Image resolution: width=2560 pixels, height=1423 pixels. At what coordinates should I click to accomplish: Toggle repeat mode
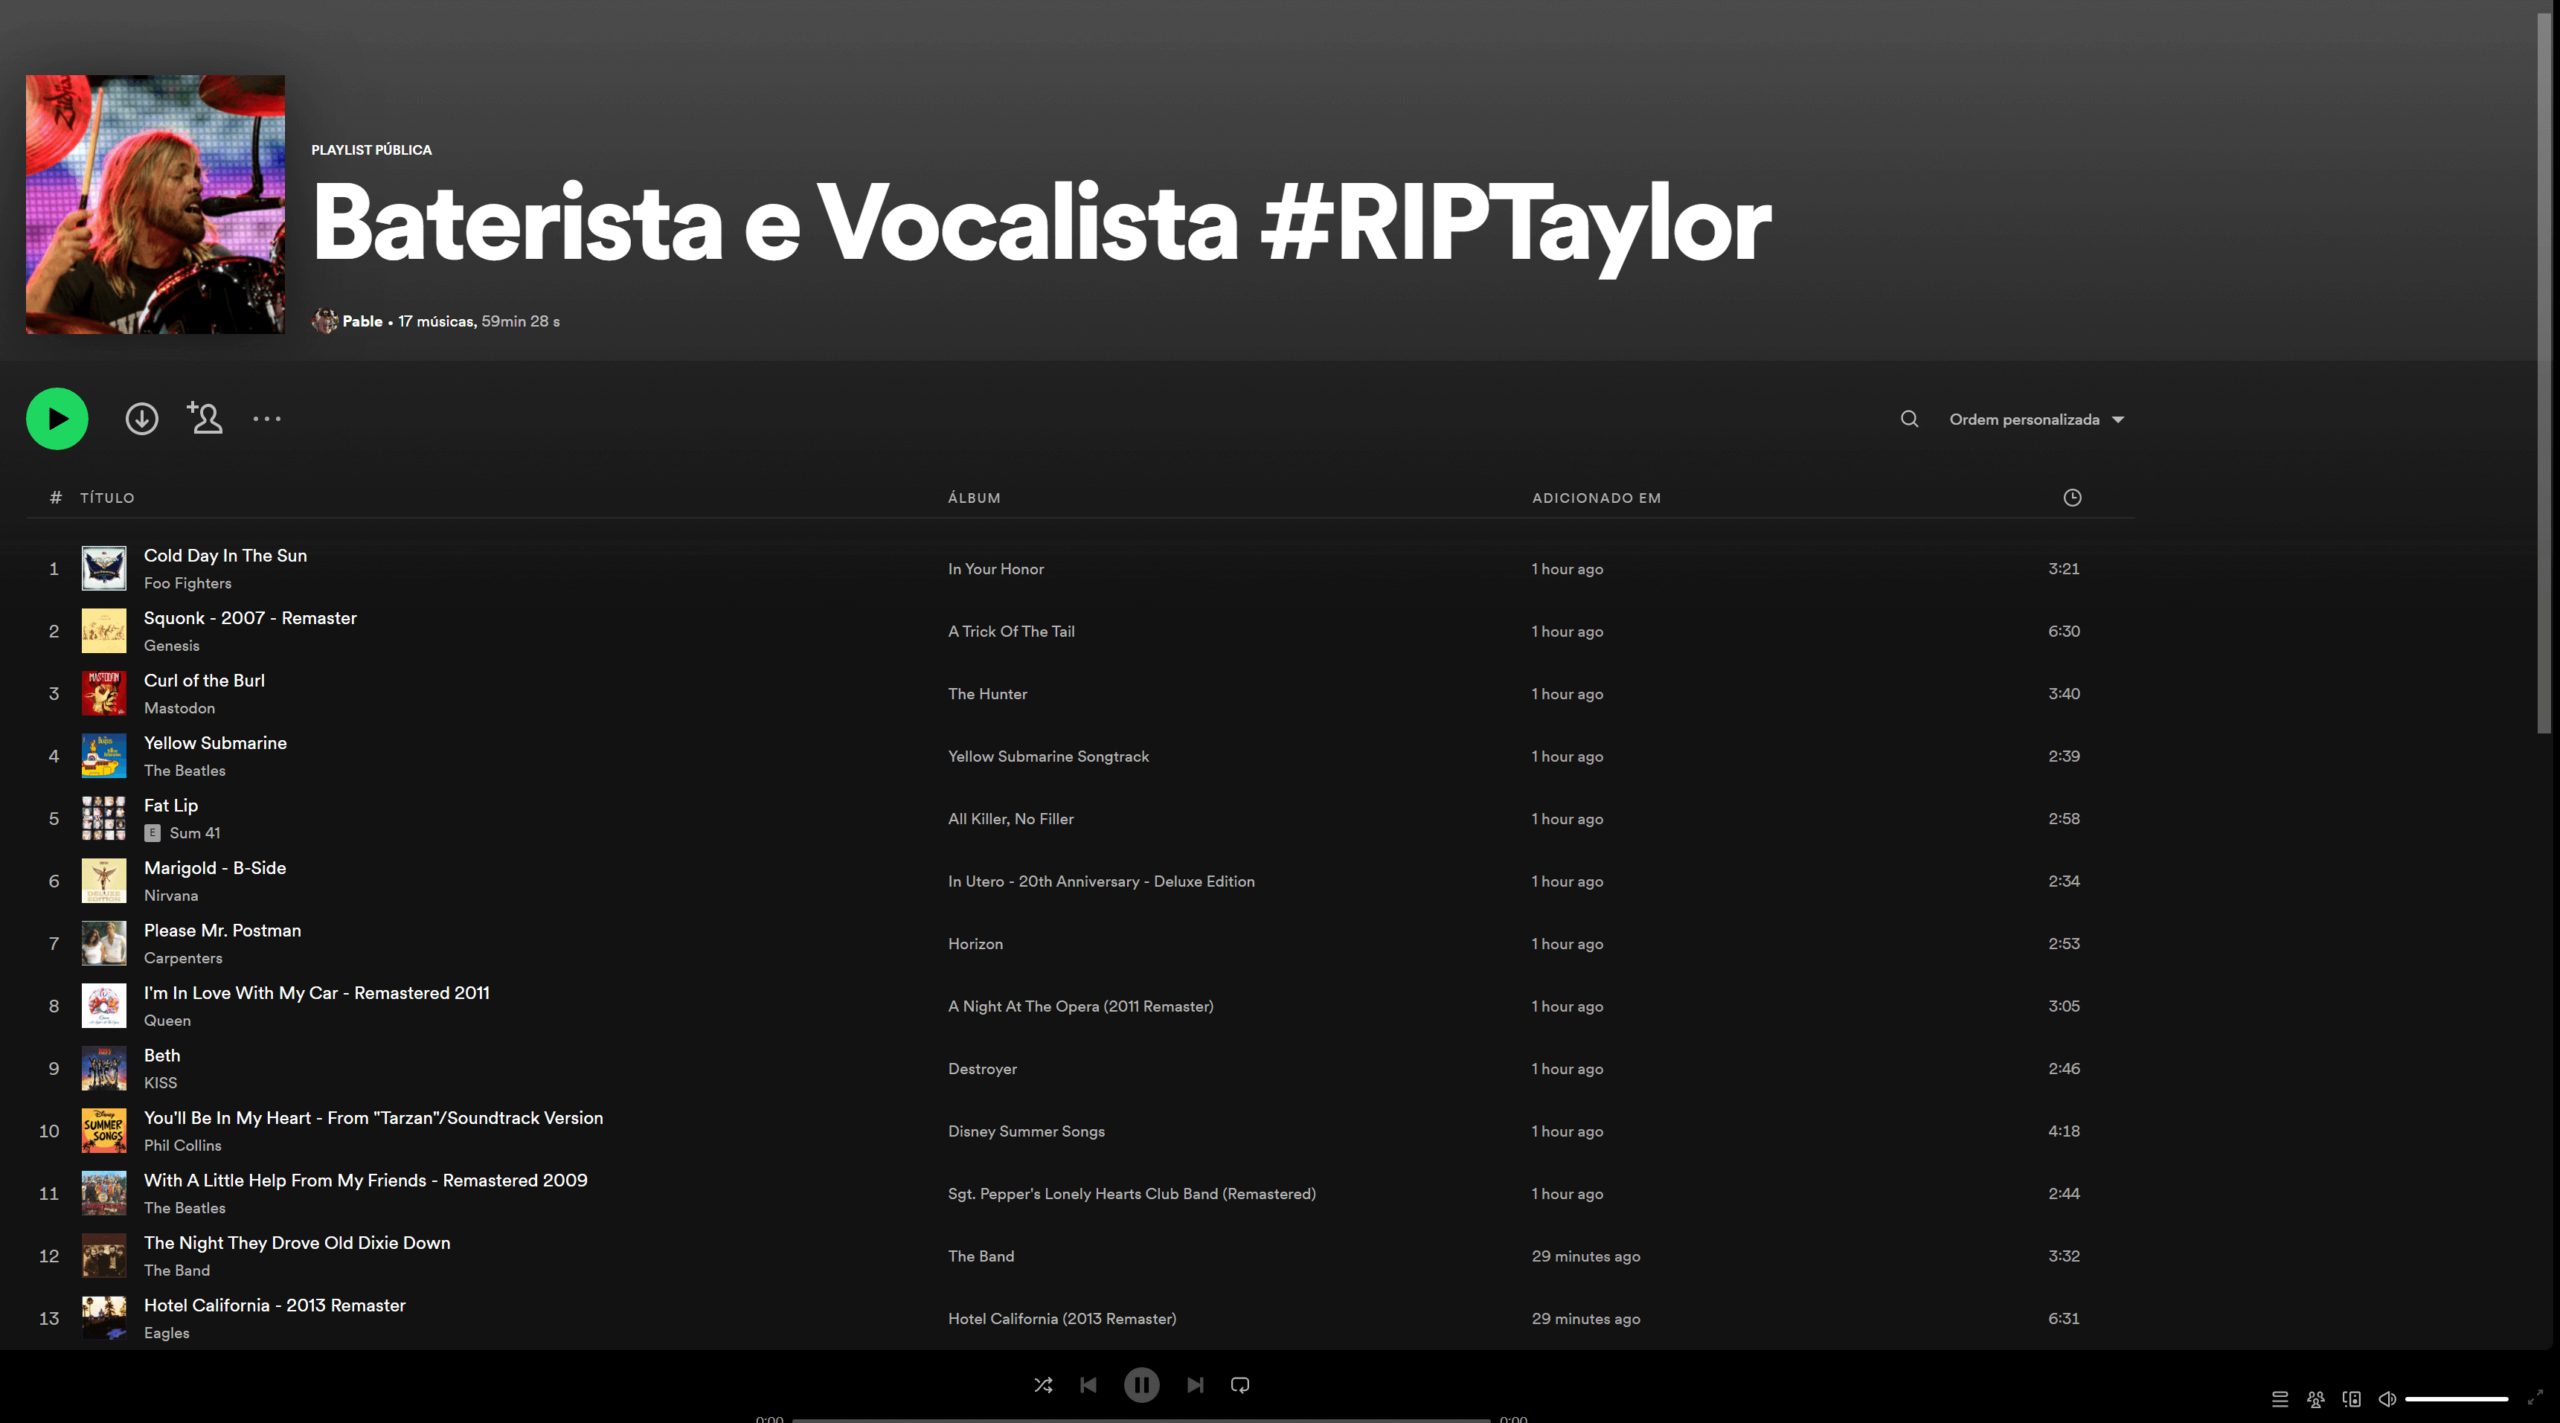tap(1240, 1385)
